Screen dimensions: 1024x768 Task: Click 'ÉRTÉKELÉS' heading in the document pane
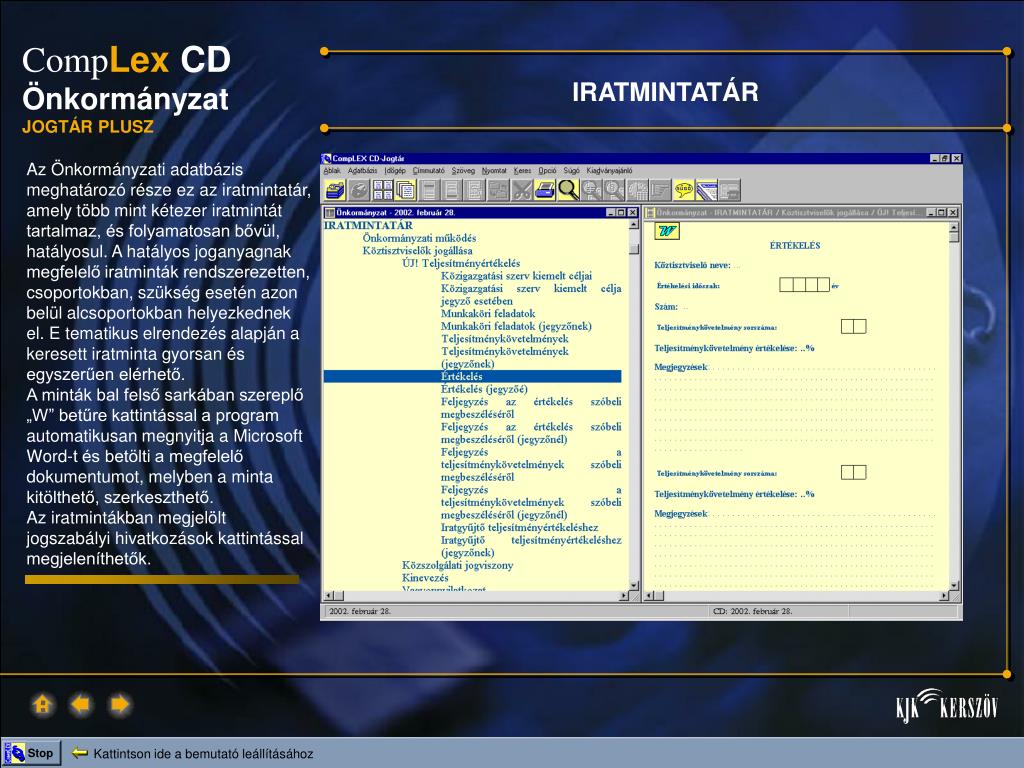coord(795,246)
